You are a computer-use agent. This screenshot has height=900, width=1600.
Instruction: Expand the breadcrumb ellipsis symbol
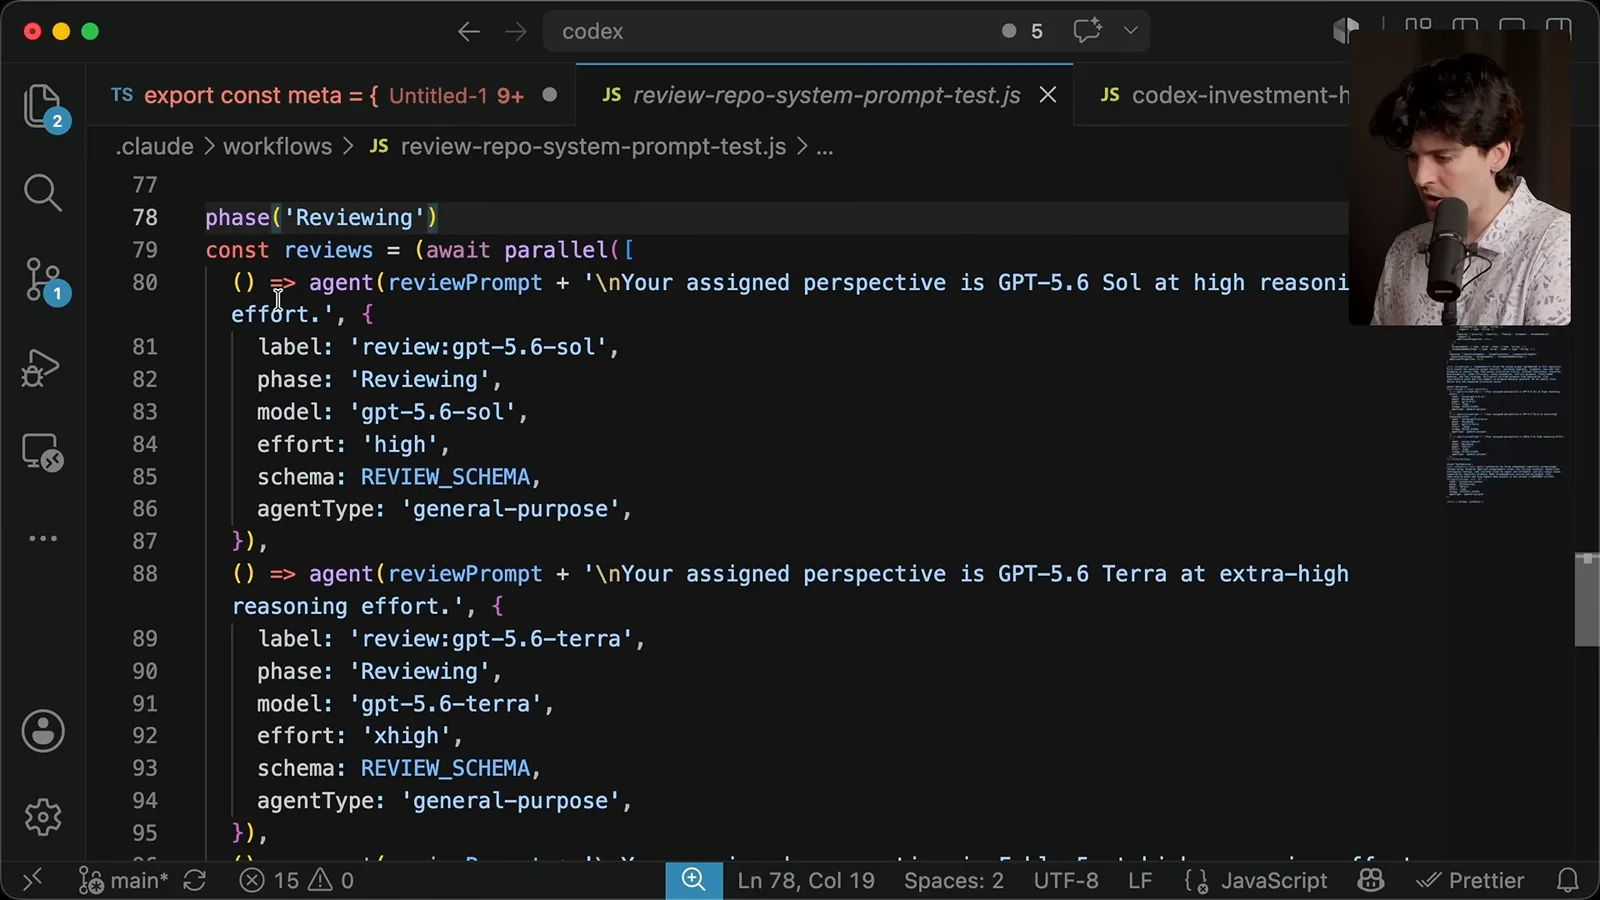coord(825,147)
